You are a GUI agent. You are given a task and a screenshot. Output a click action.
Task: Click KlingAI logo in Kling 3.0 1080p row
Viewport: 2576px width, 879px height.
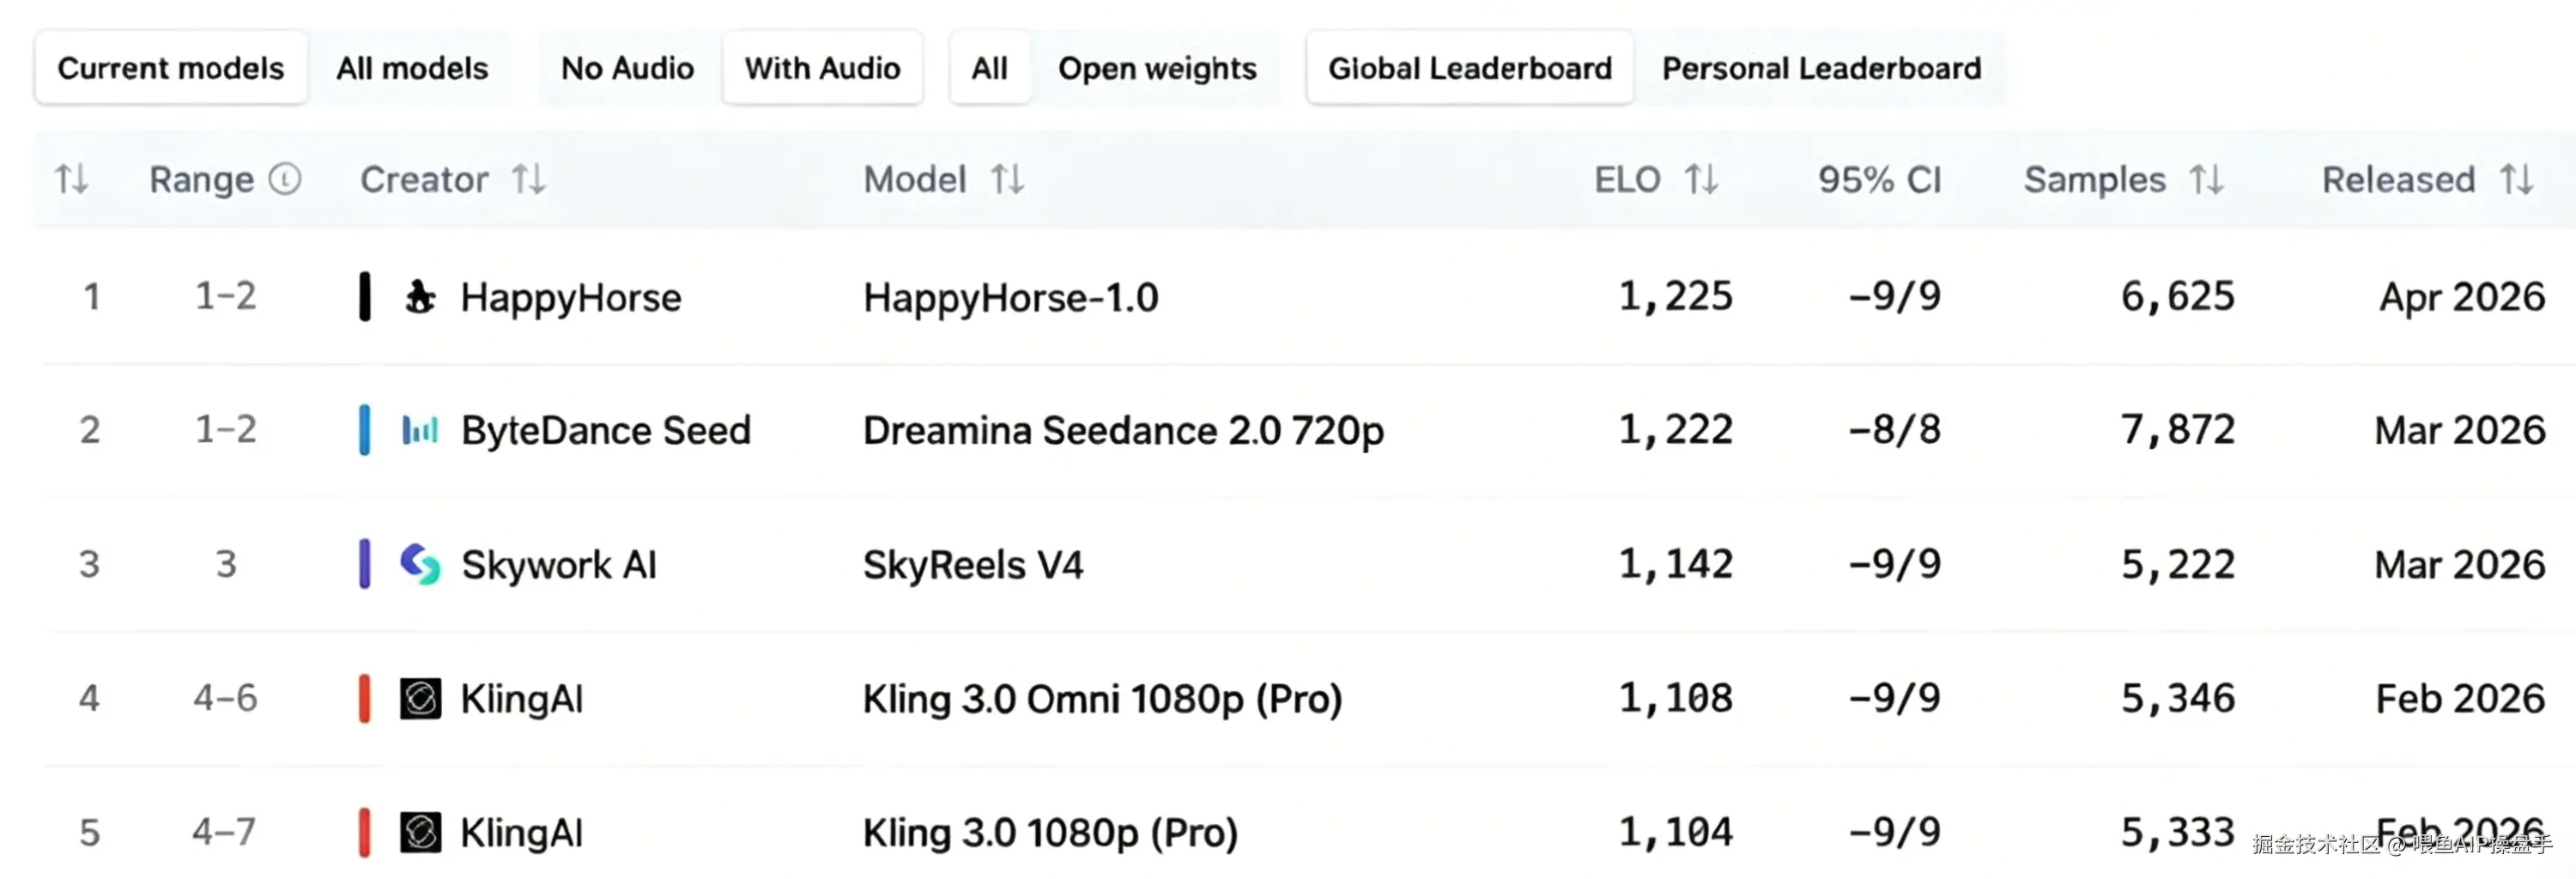(420, 832)
